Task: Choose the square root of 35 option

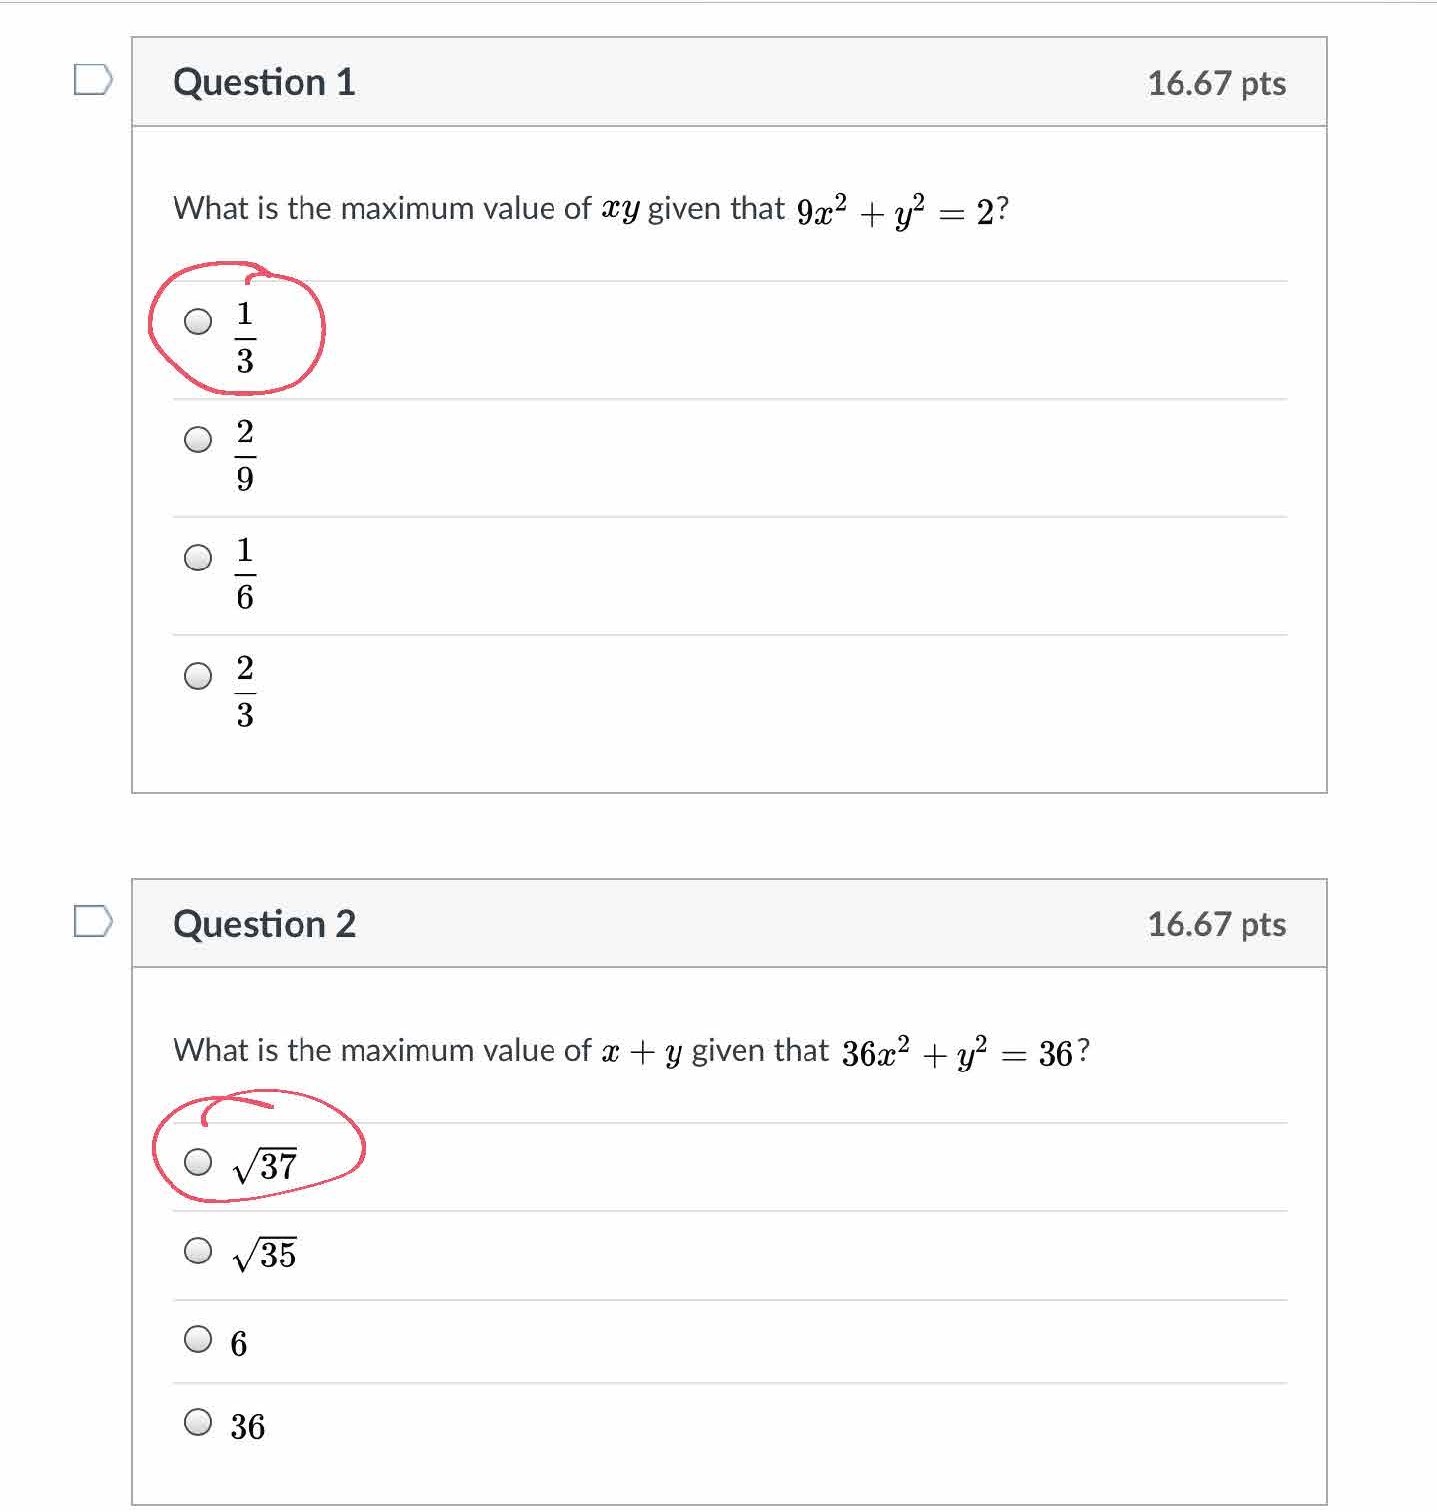Action: click(198, 1250)
